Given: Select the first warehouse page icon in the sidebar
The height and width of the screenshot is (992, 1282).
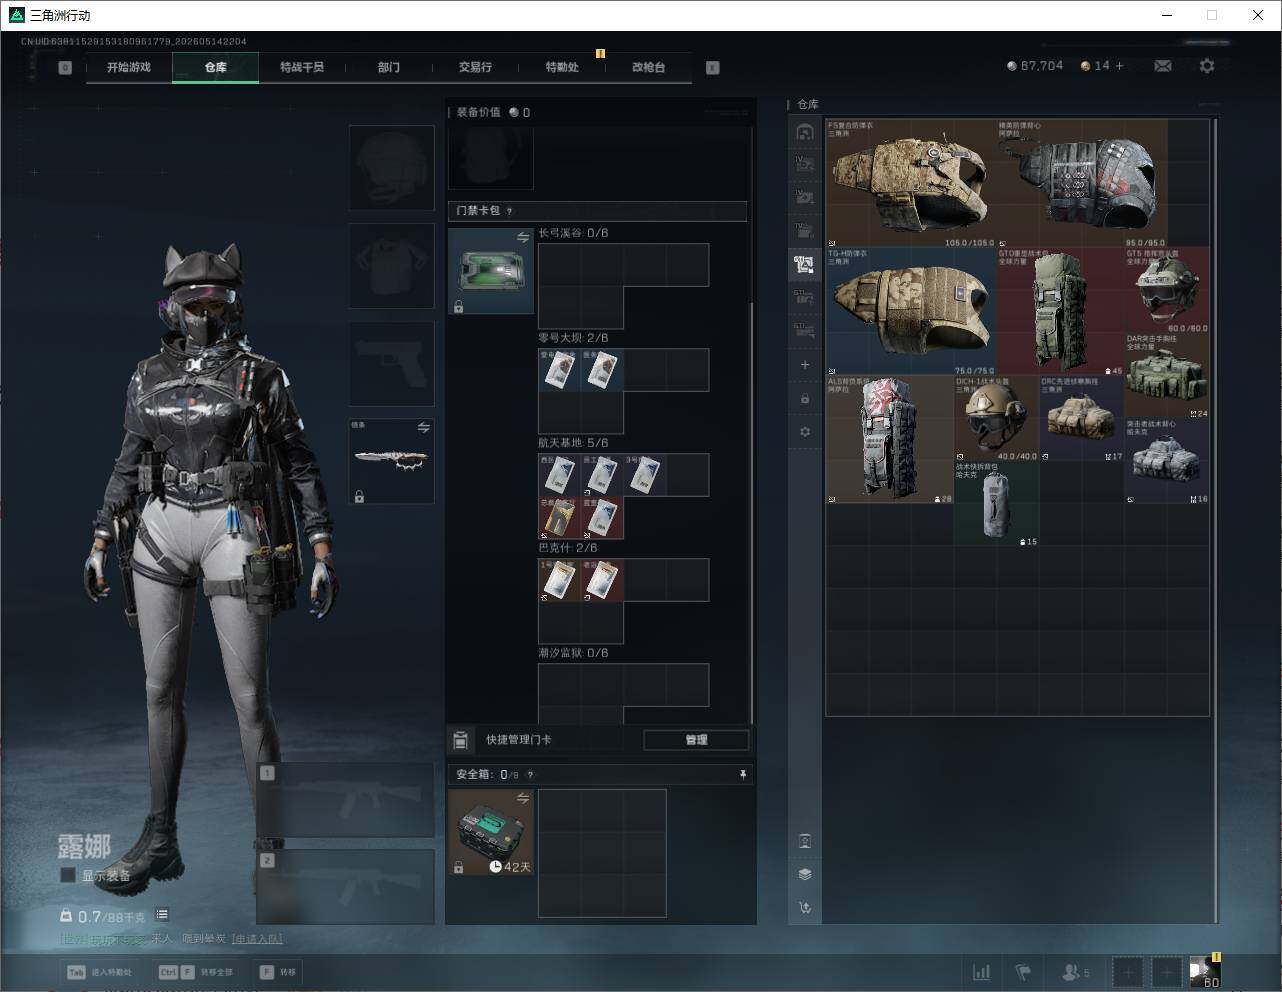Looking at the screenshot, I should [805, 132].
